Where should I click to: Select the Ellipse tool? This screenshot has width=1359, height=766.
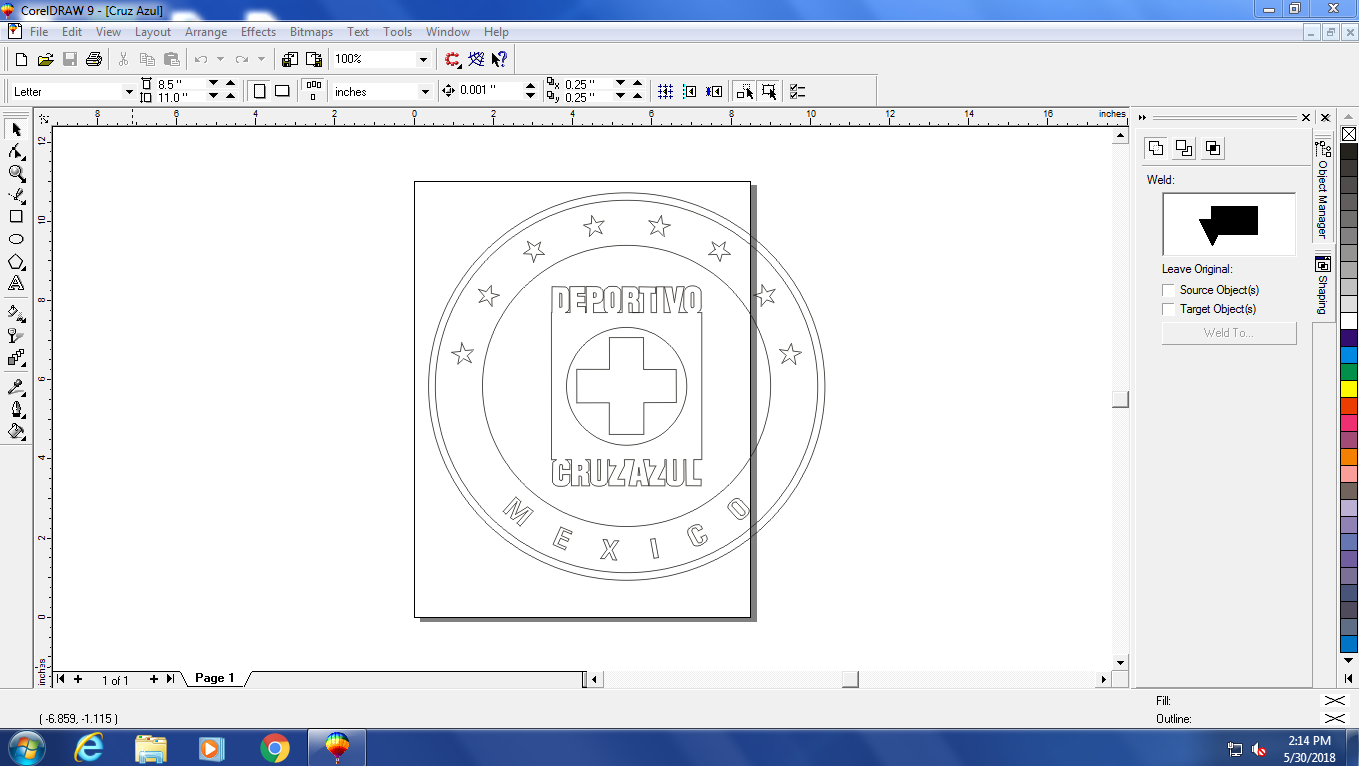(x=16, y=239)
